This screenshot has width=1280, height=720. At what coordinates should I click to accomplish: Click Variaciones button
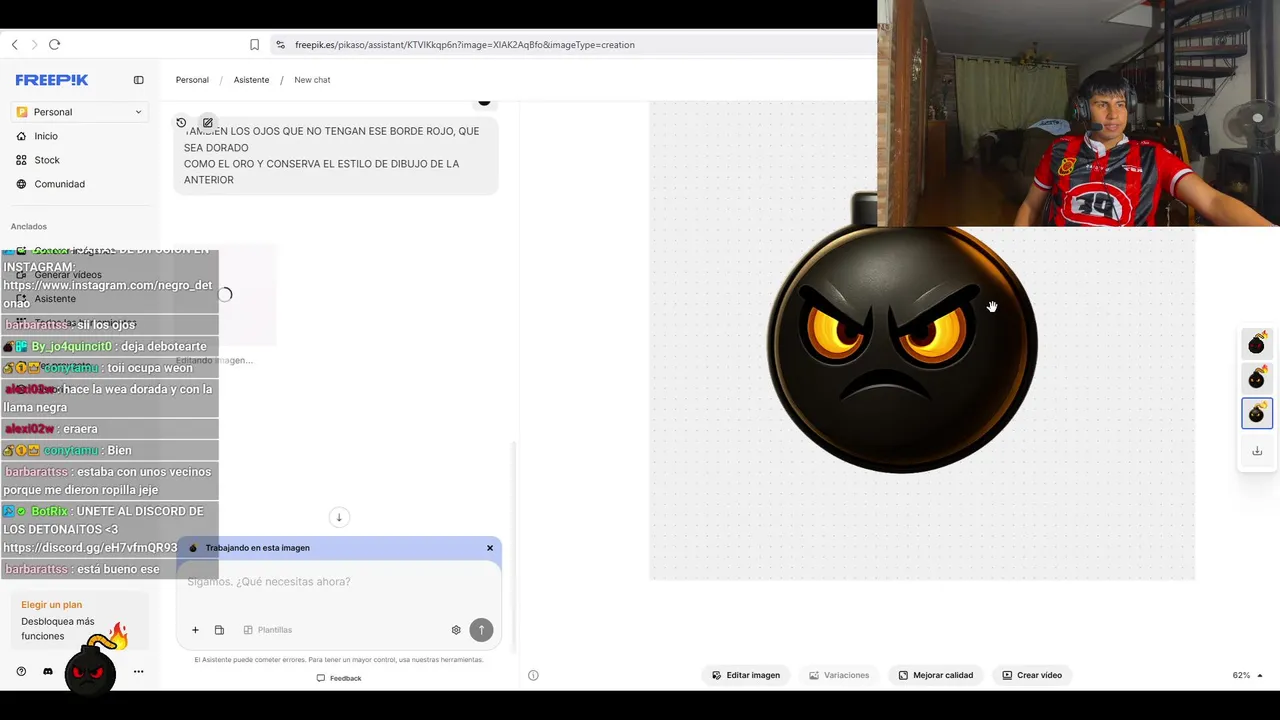839,675
